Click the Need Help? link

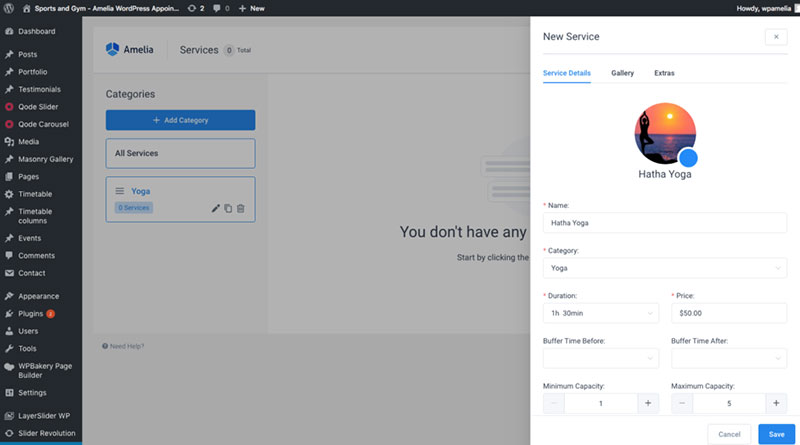click(x=123, y=346)
